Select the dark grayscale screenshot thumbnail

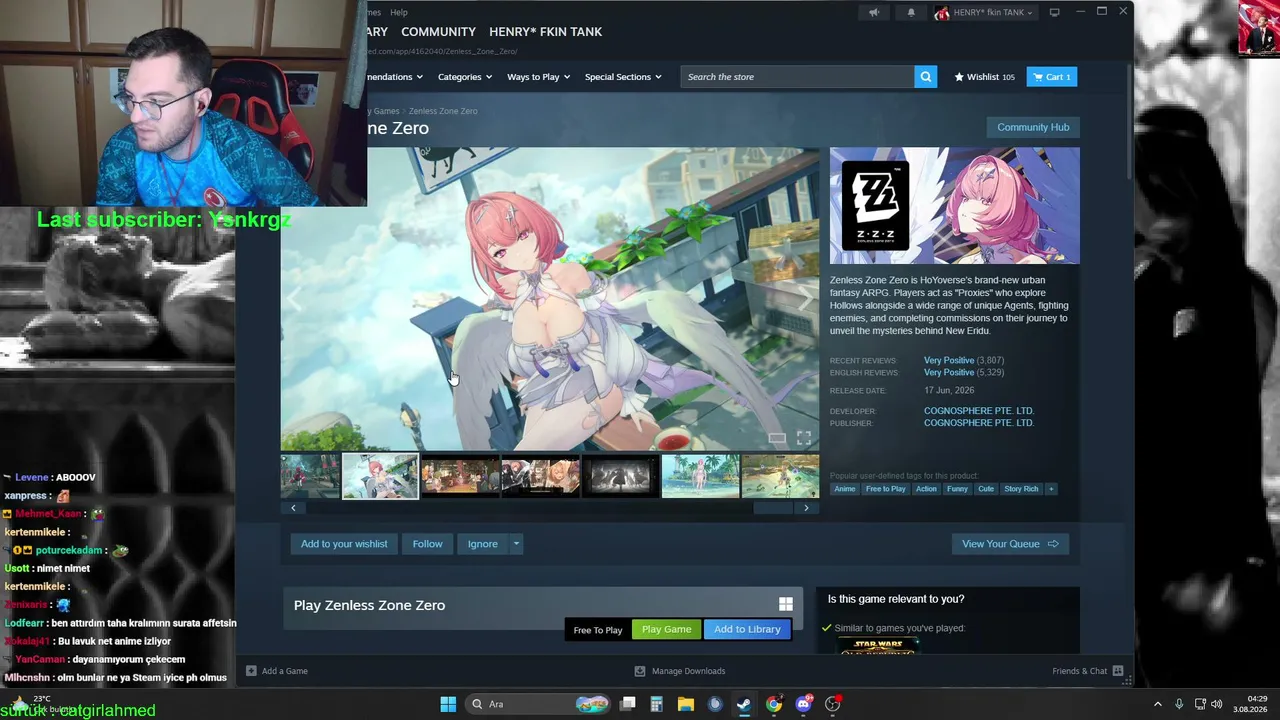pyautogui.click(x=620, y=476)
